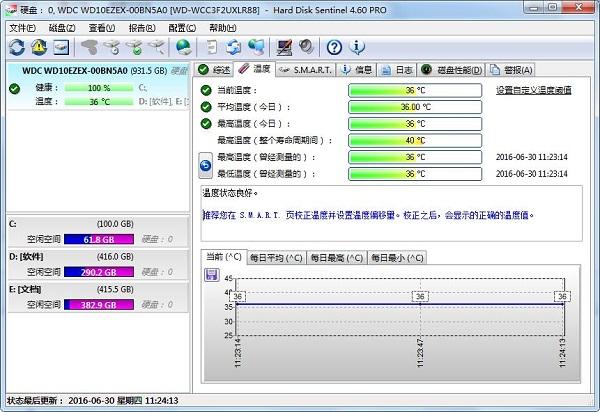This screenshot has width=600, height=412.
Task: Select the 每日最小 (^C) graph tab
Action: (x=397, y=258)
